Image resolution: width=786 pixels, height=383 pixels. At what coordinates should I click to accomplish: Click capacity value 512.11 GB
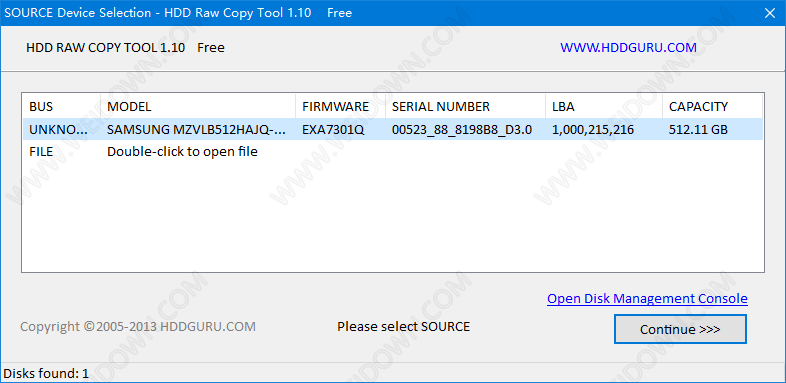(698, 130)
